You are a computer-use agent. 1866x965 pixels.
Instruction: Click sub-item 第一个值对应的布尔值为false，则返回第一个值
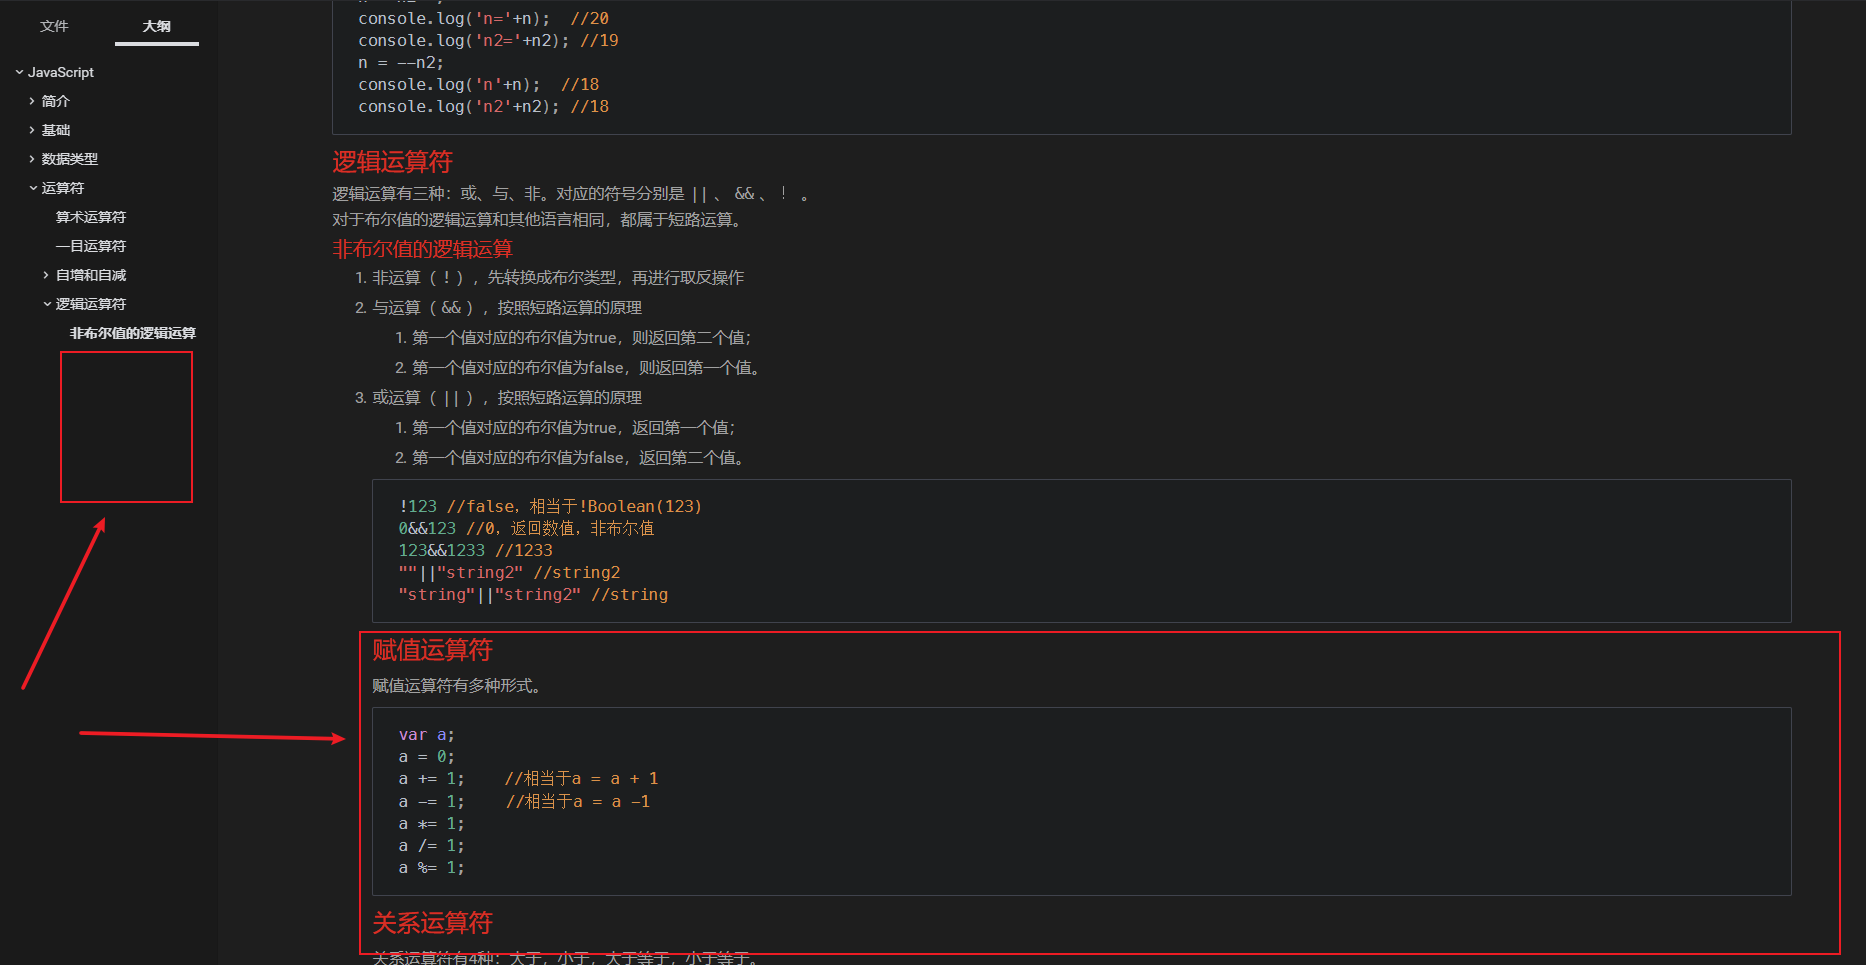tap(586, 368)
